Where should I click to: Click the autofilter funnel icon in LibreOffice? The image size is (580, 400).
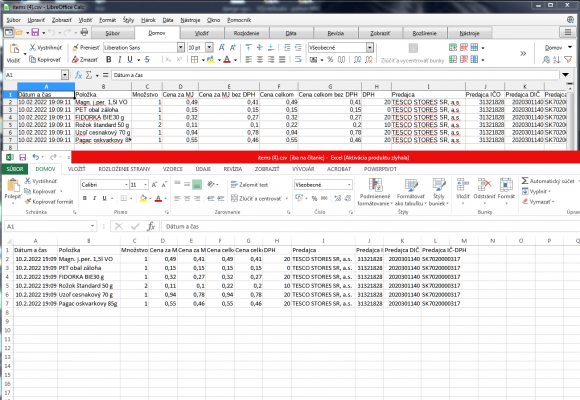[x=568, y=59]
